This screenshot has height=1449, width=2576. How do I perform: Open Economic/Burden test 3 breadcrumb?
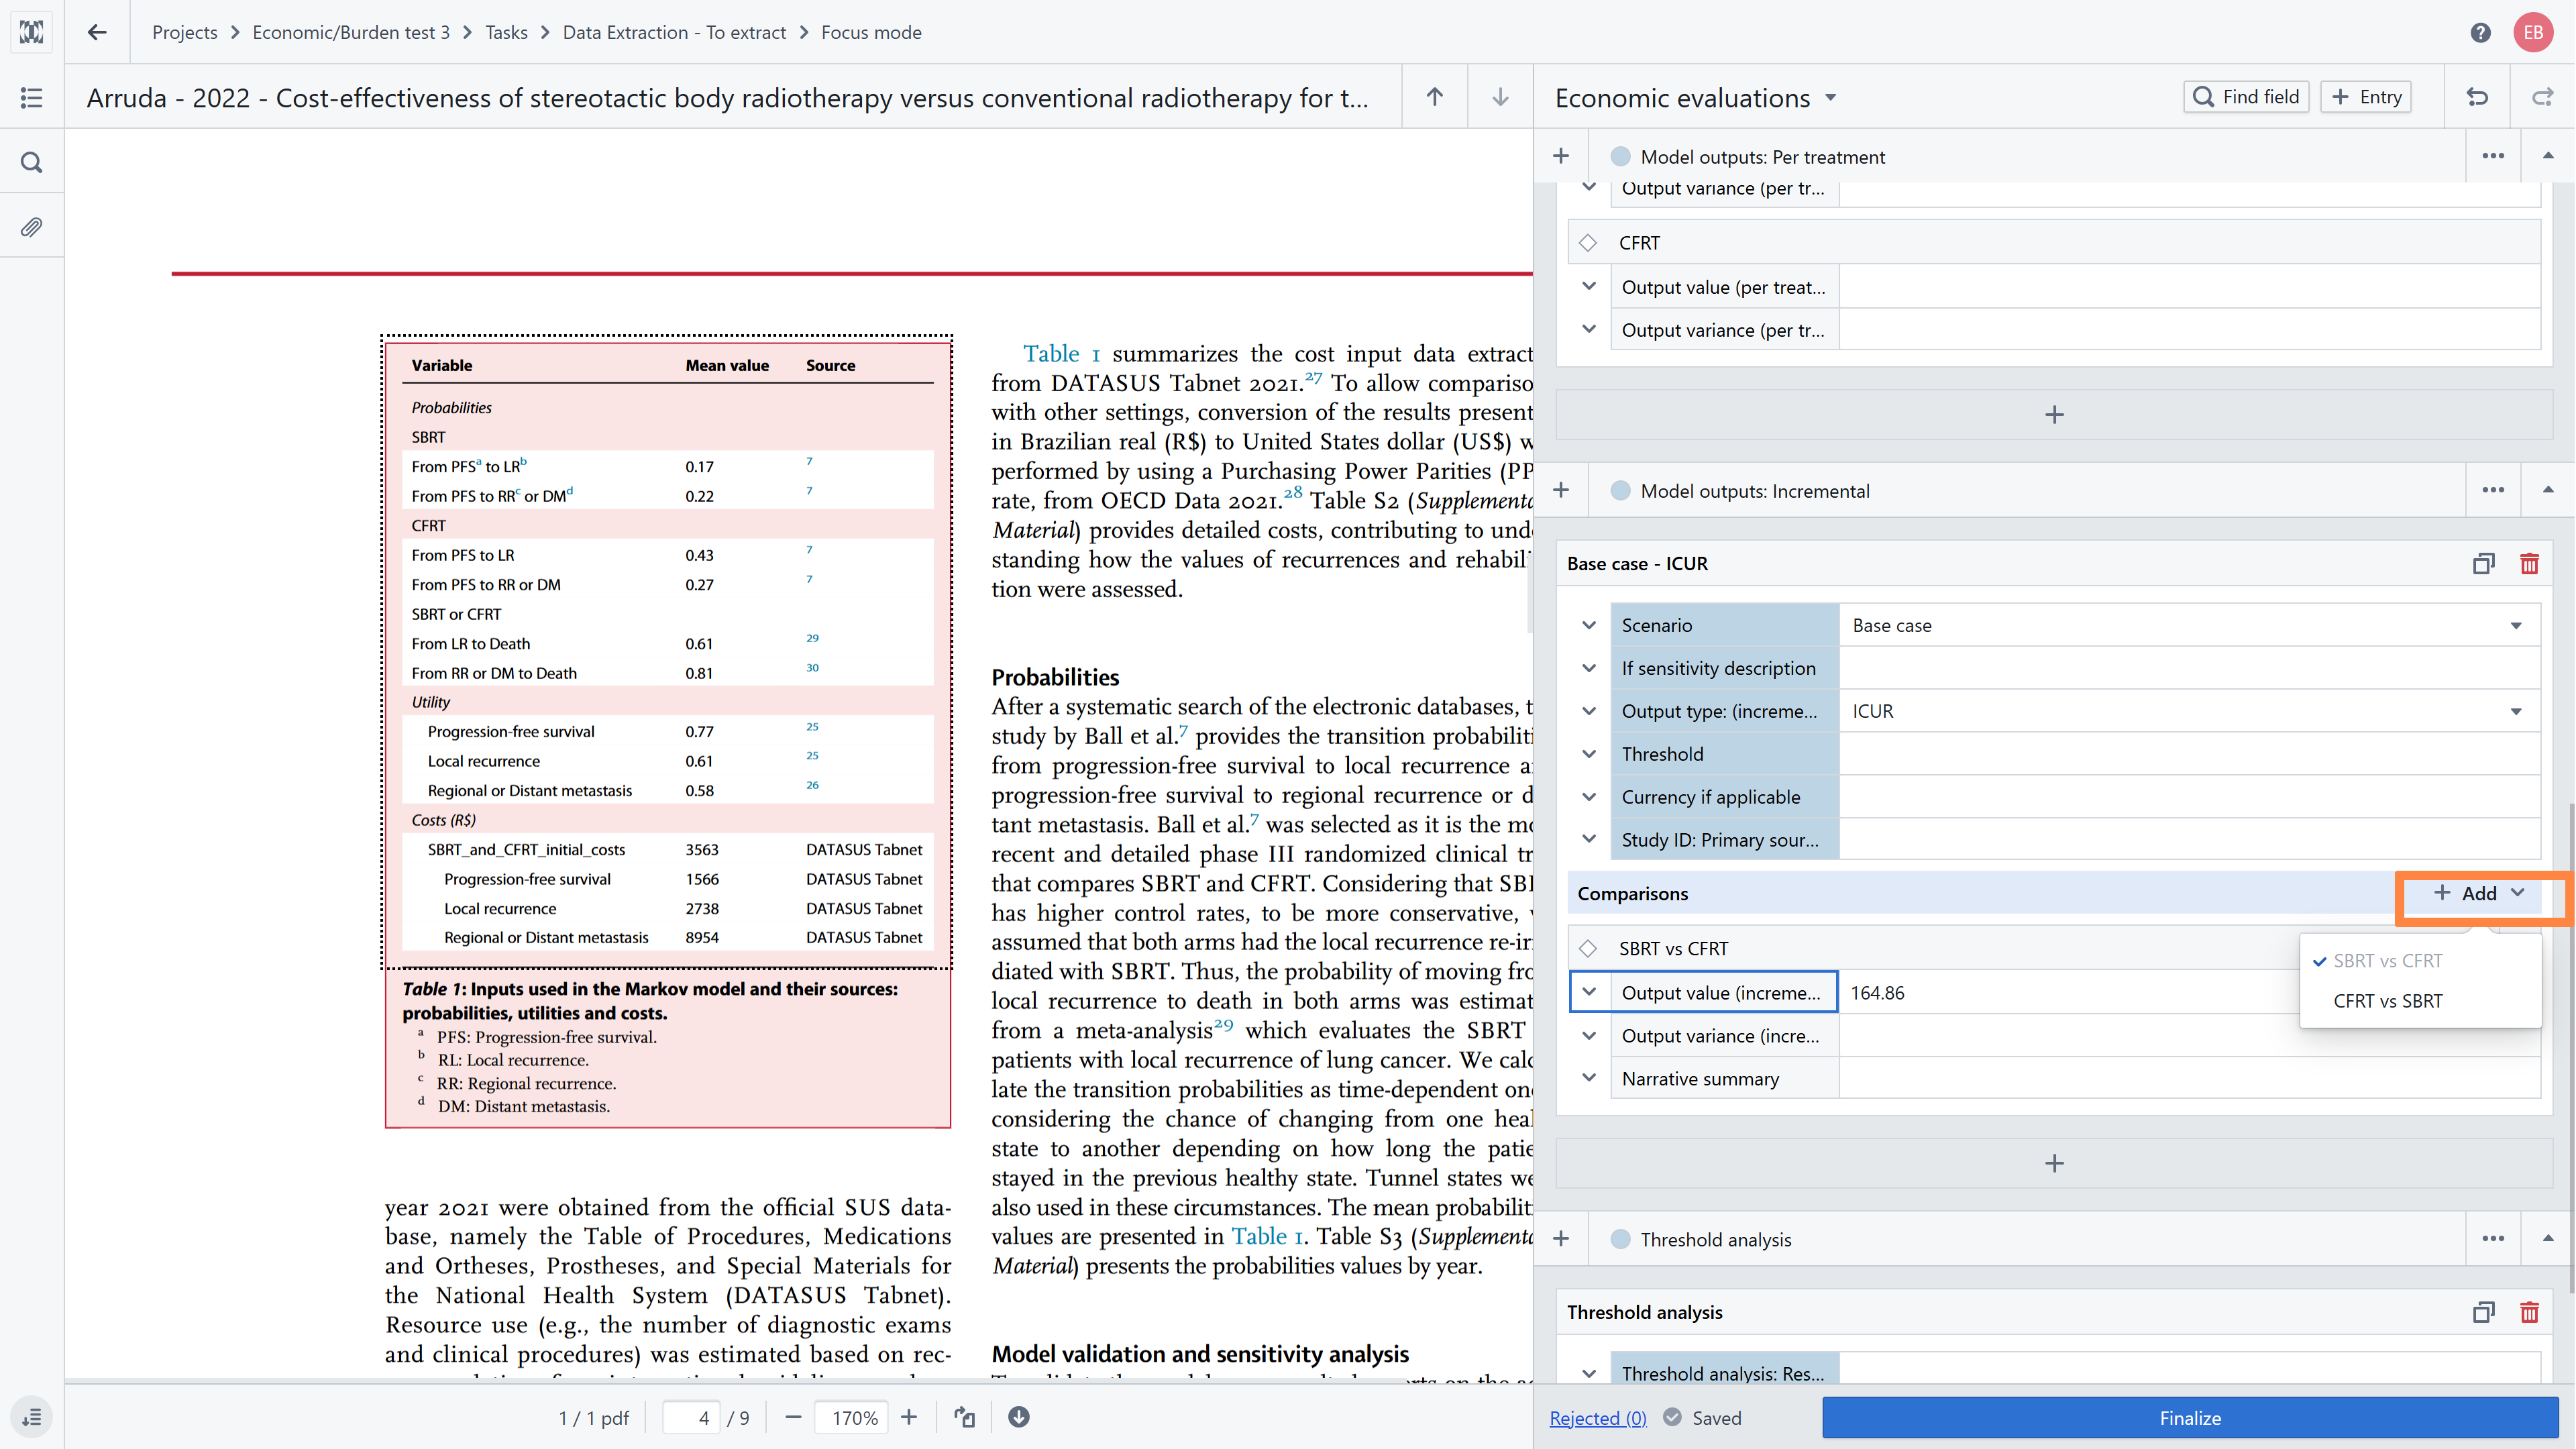click(350, 32)
